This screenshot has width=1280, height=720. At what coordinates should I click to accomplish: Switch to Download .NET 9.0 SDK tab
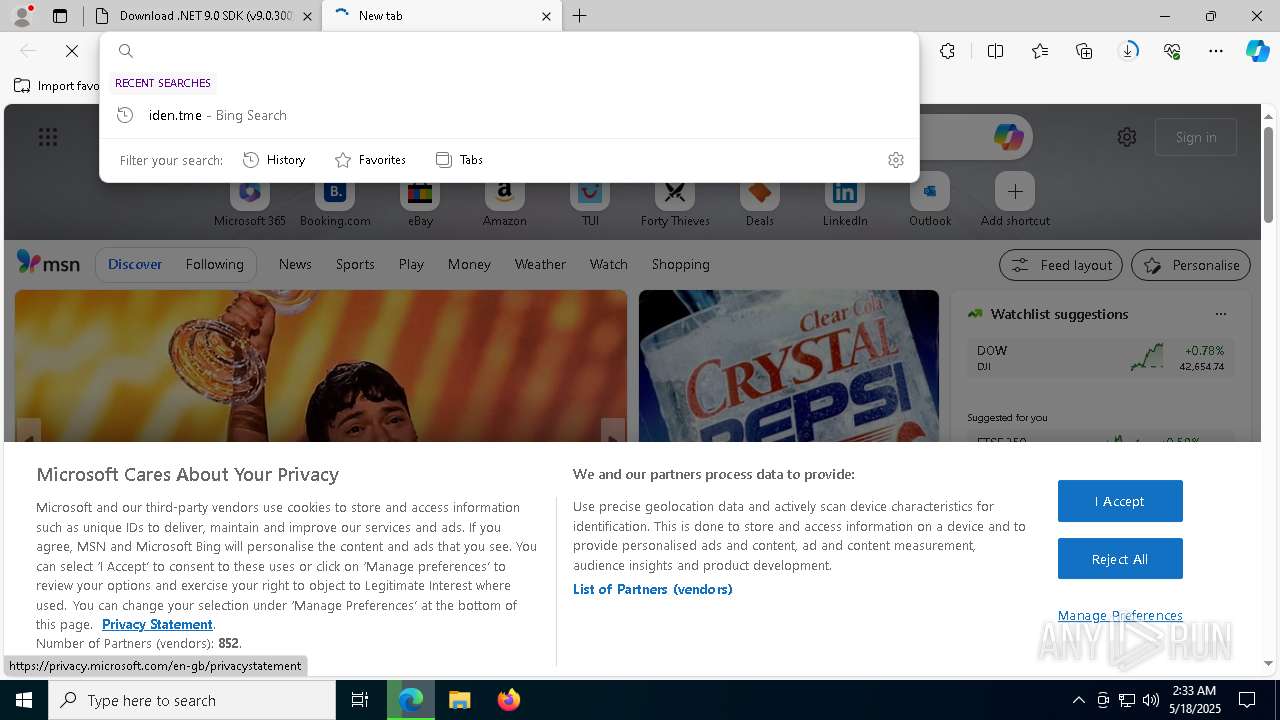[x=203, y=16]
